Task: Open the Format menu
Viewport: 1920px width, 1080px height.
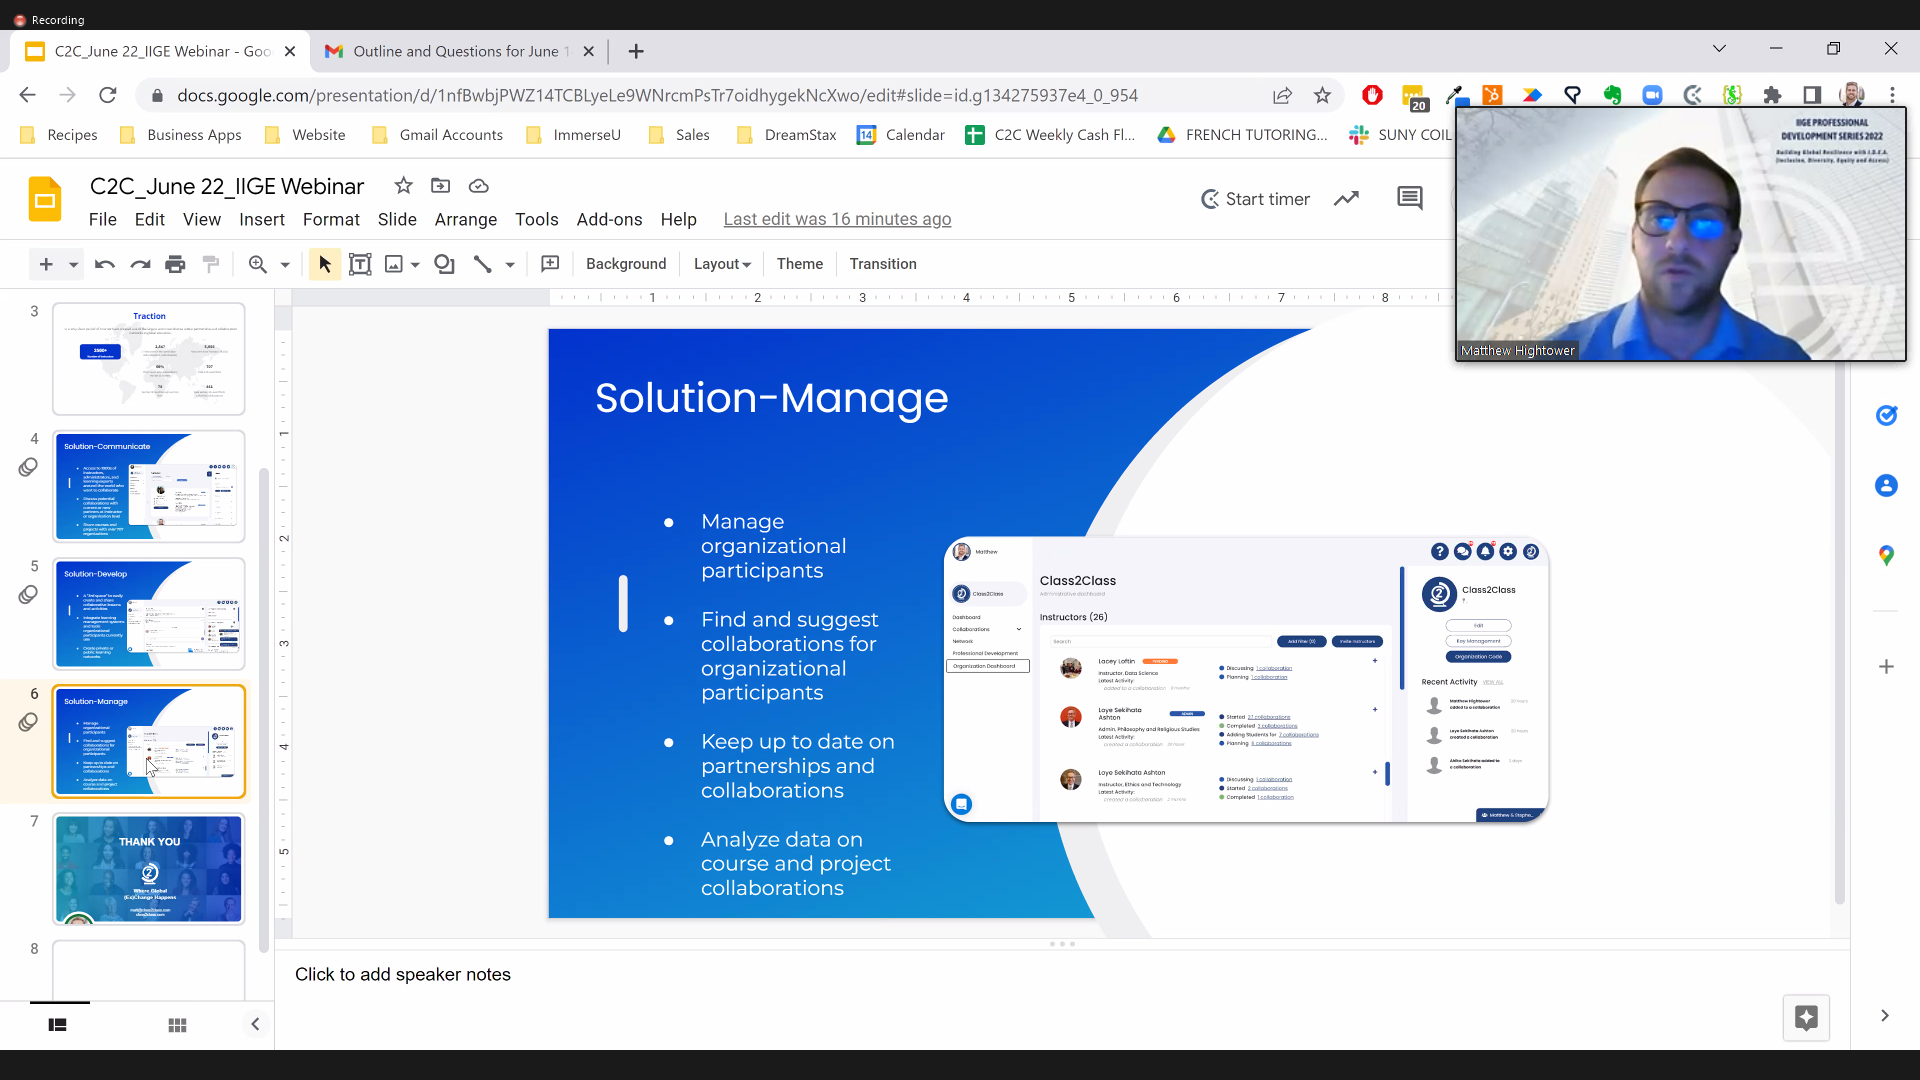Action: pos(331,219)
